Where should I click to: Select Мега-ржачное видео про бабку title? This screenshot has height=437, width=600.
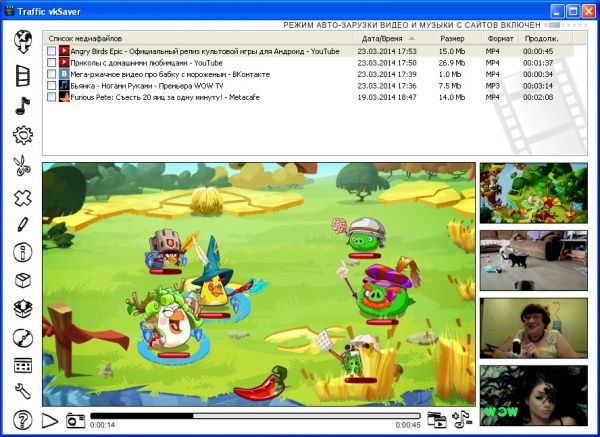(170, 74)
